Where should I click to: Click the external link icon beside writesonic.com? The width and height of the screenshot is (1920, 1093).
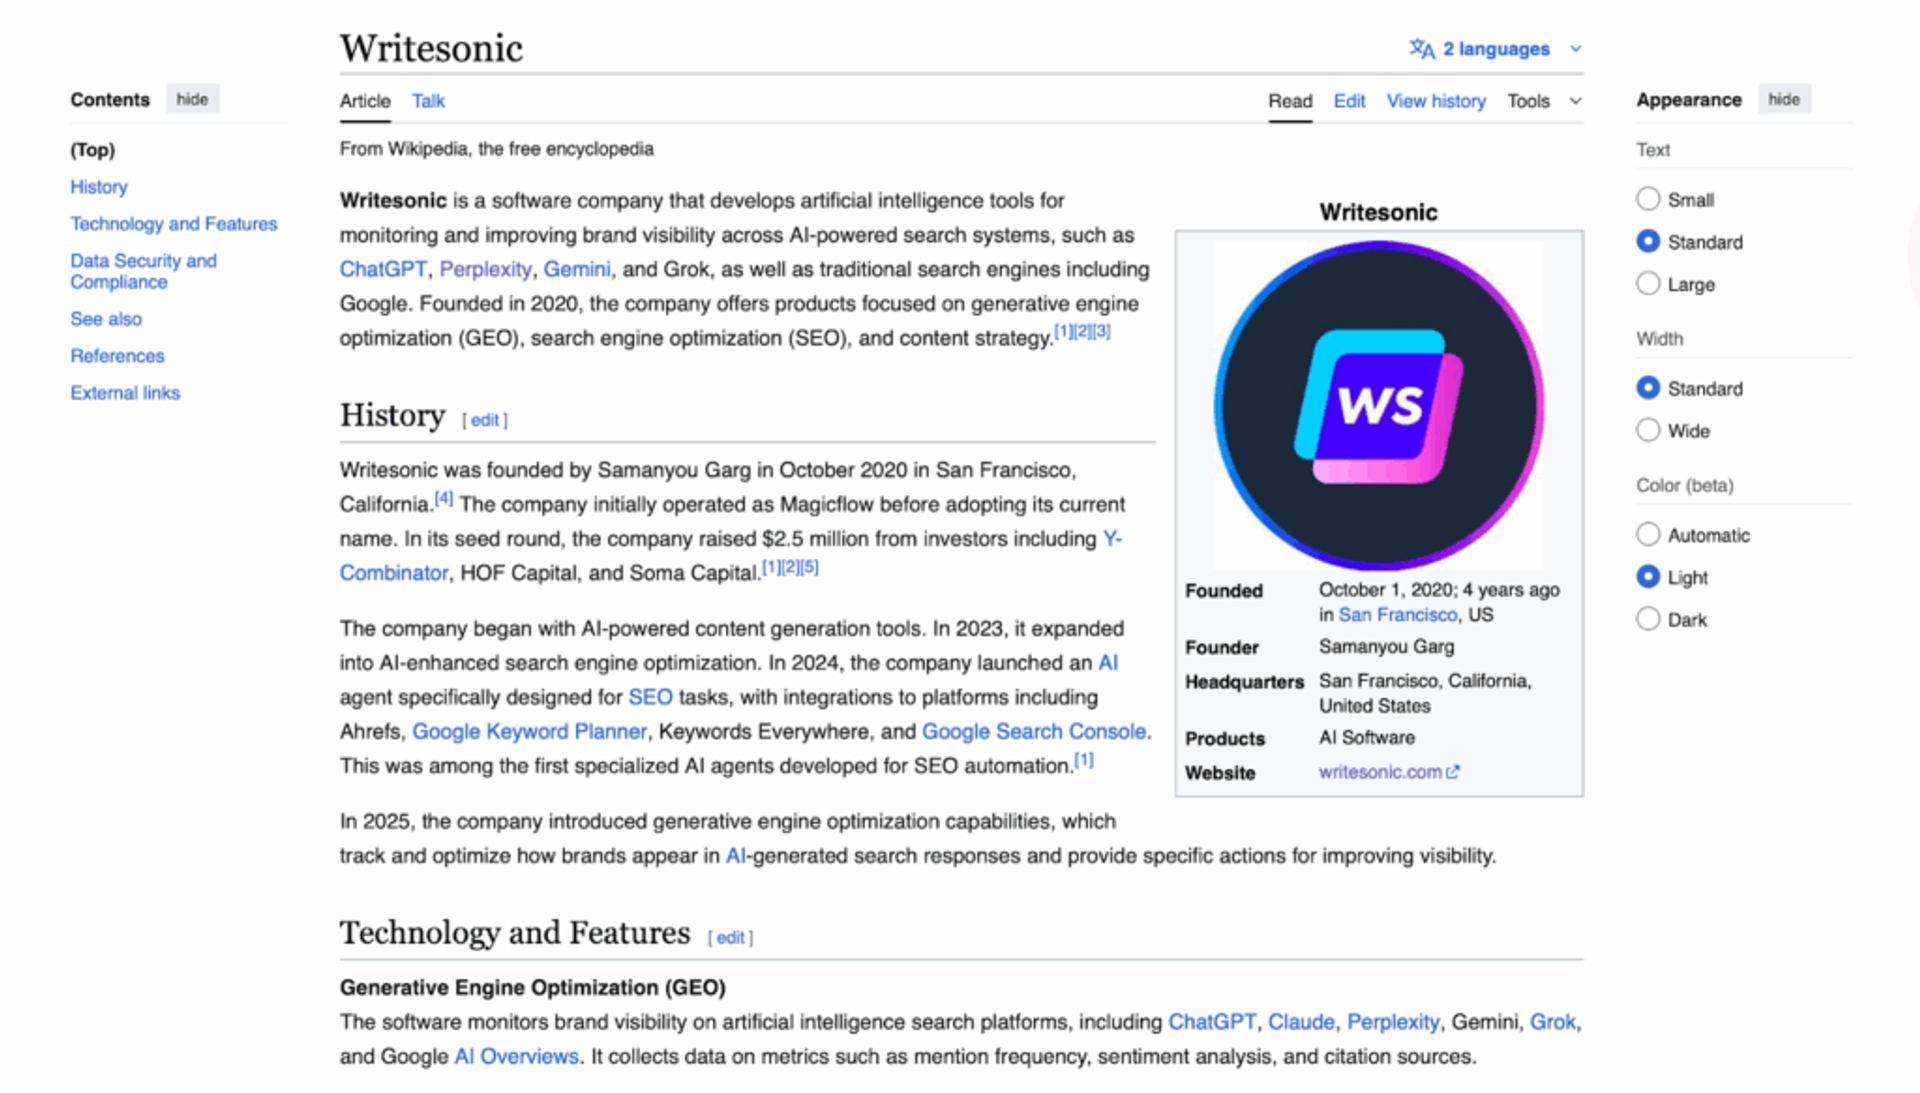click(1453, 772)
